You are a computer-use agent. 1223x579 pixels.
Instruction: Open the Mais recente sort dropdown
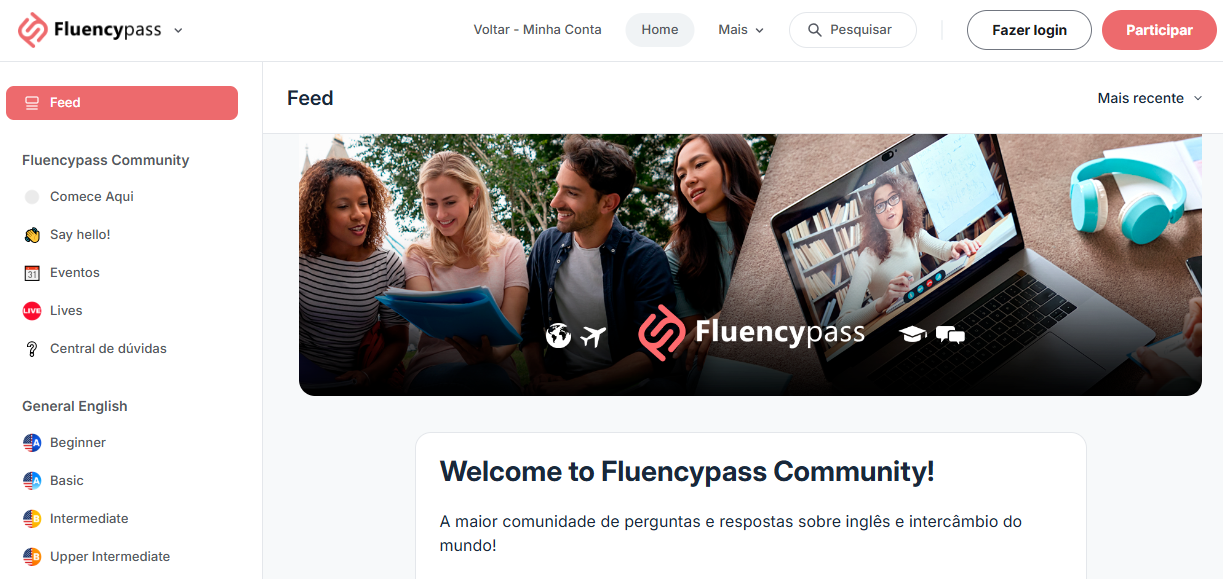[x=1150, y=98]
